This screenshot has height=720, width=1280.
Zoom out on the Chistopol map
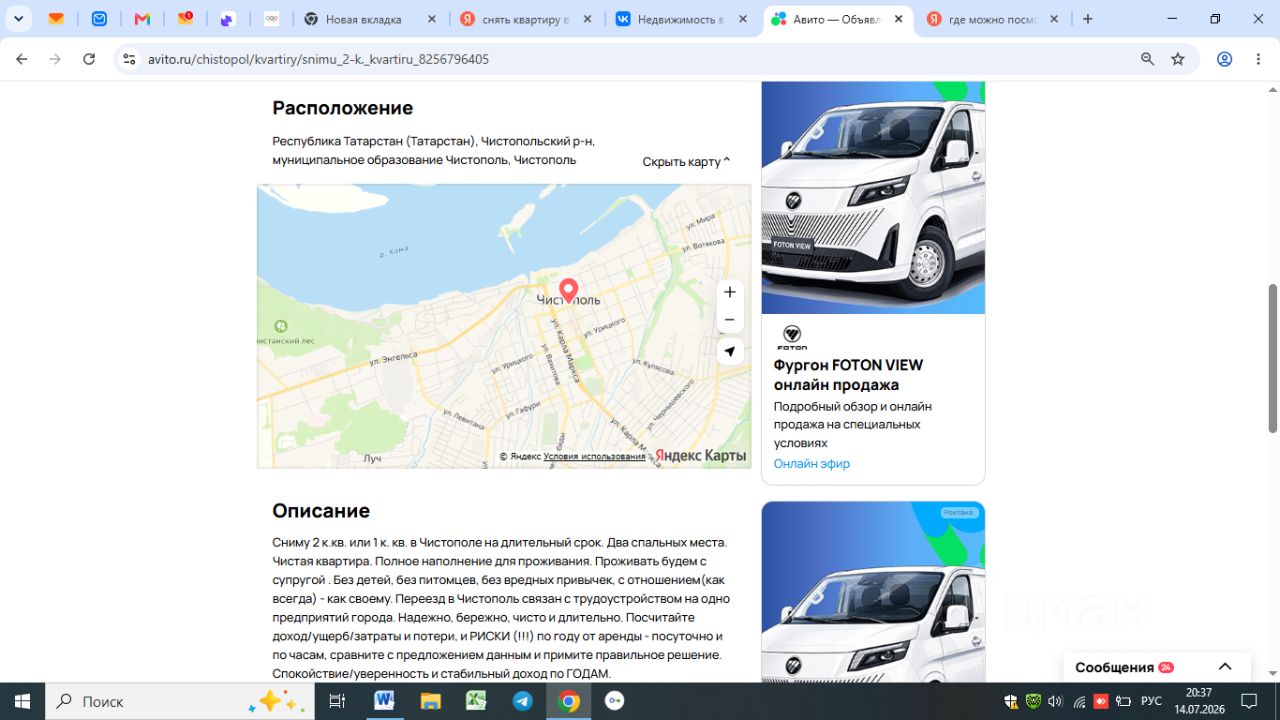pyautogui.click(x=730, y=320)
